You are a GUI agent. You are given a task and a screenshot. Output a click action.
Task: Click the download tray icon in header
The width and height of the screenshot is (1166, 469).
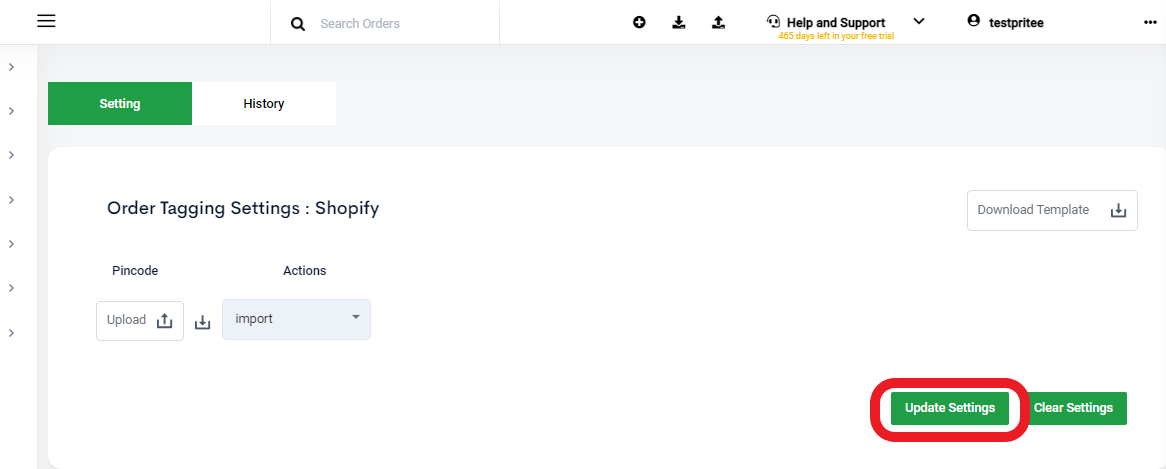pos(678,22)
